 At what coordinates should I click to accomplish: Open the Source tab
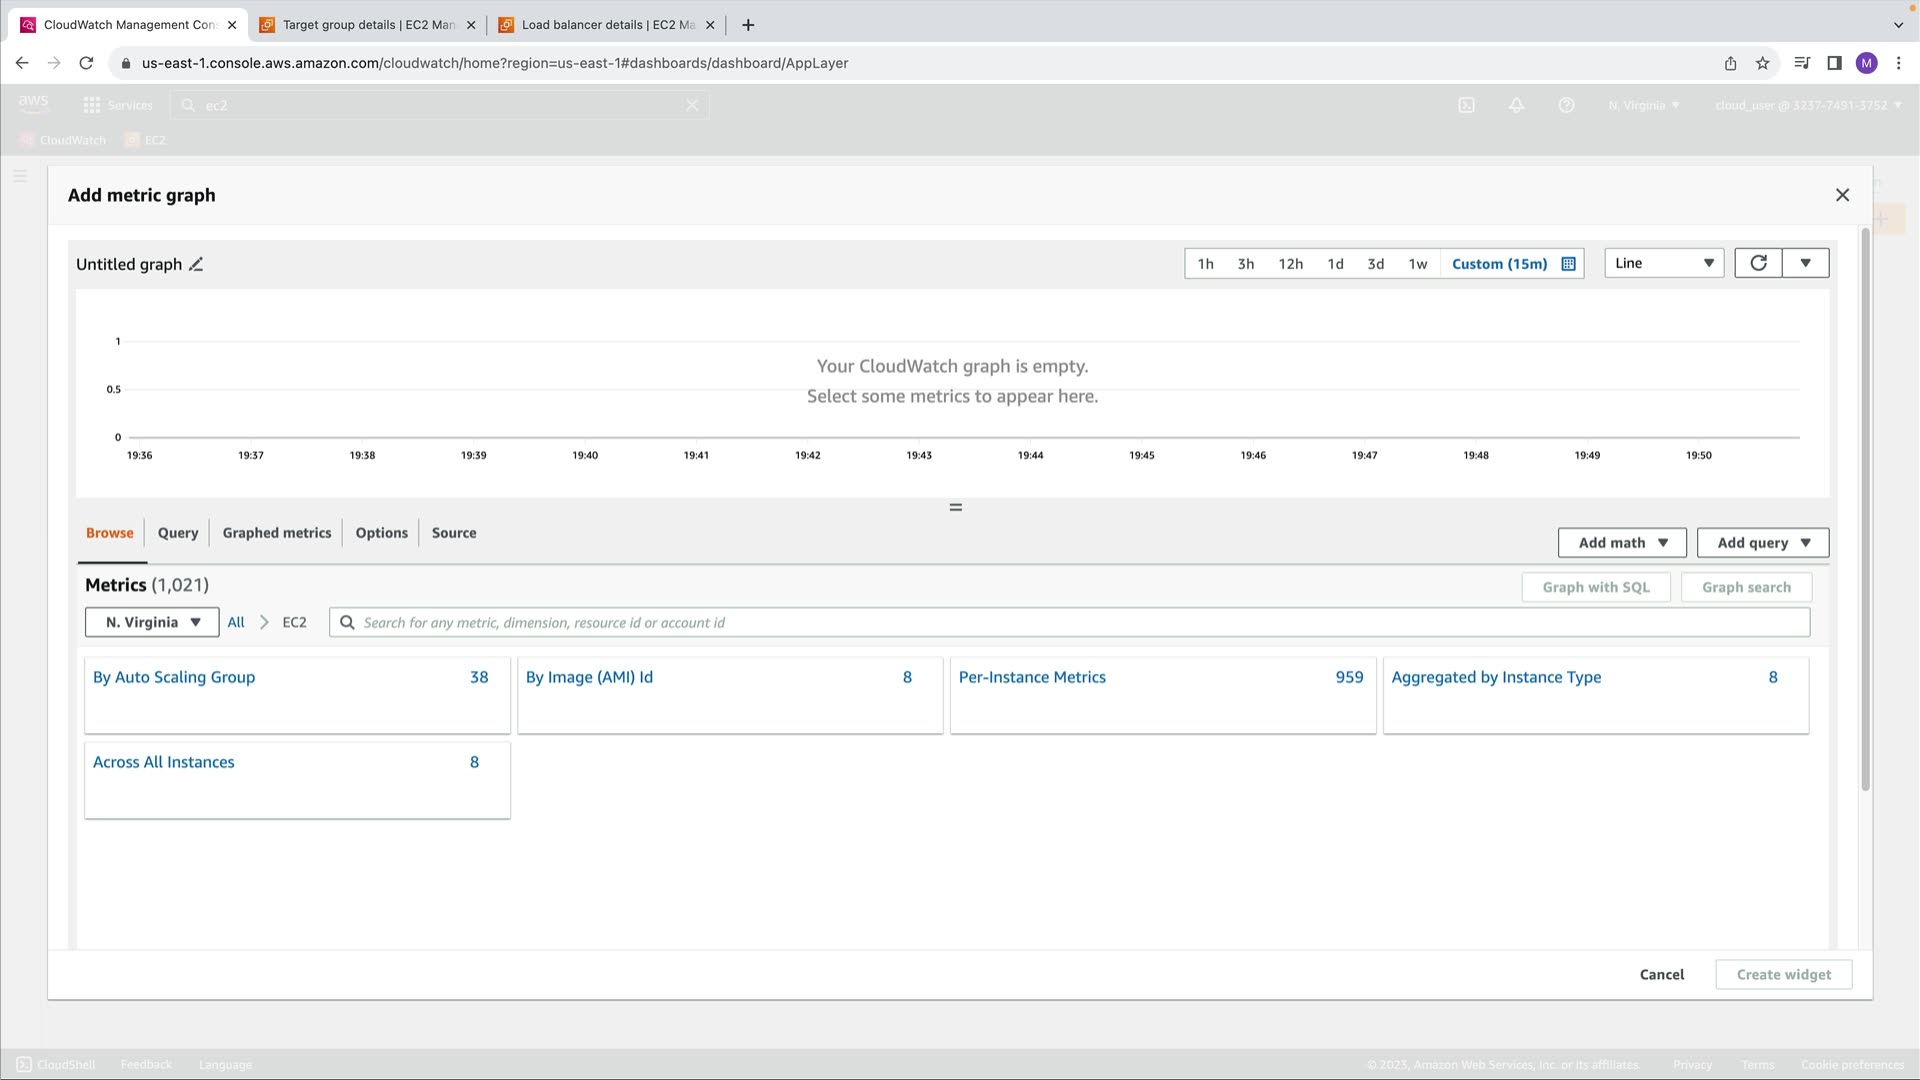tap(453, 533)
